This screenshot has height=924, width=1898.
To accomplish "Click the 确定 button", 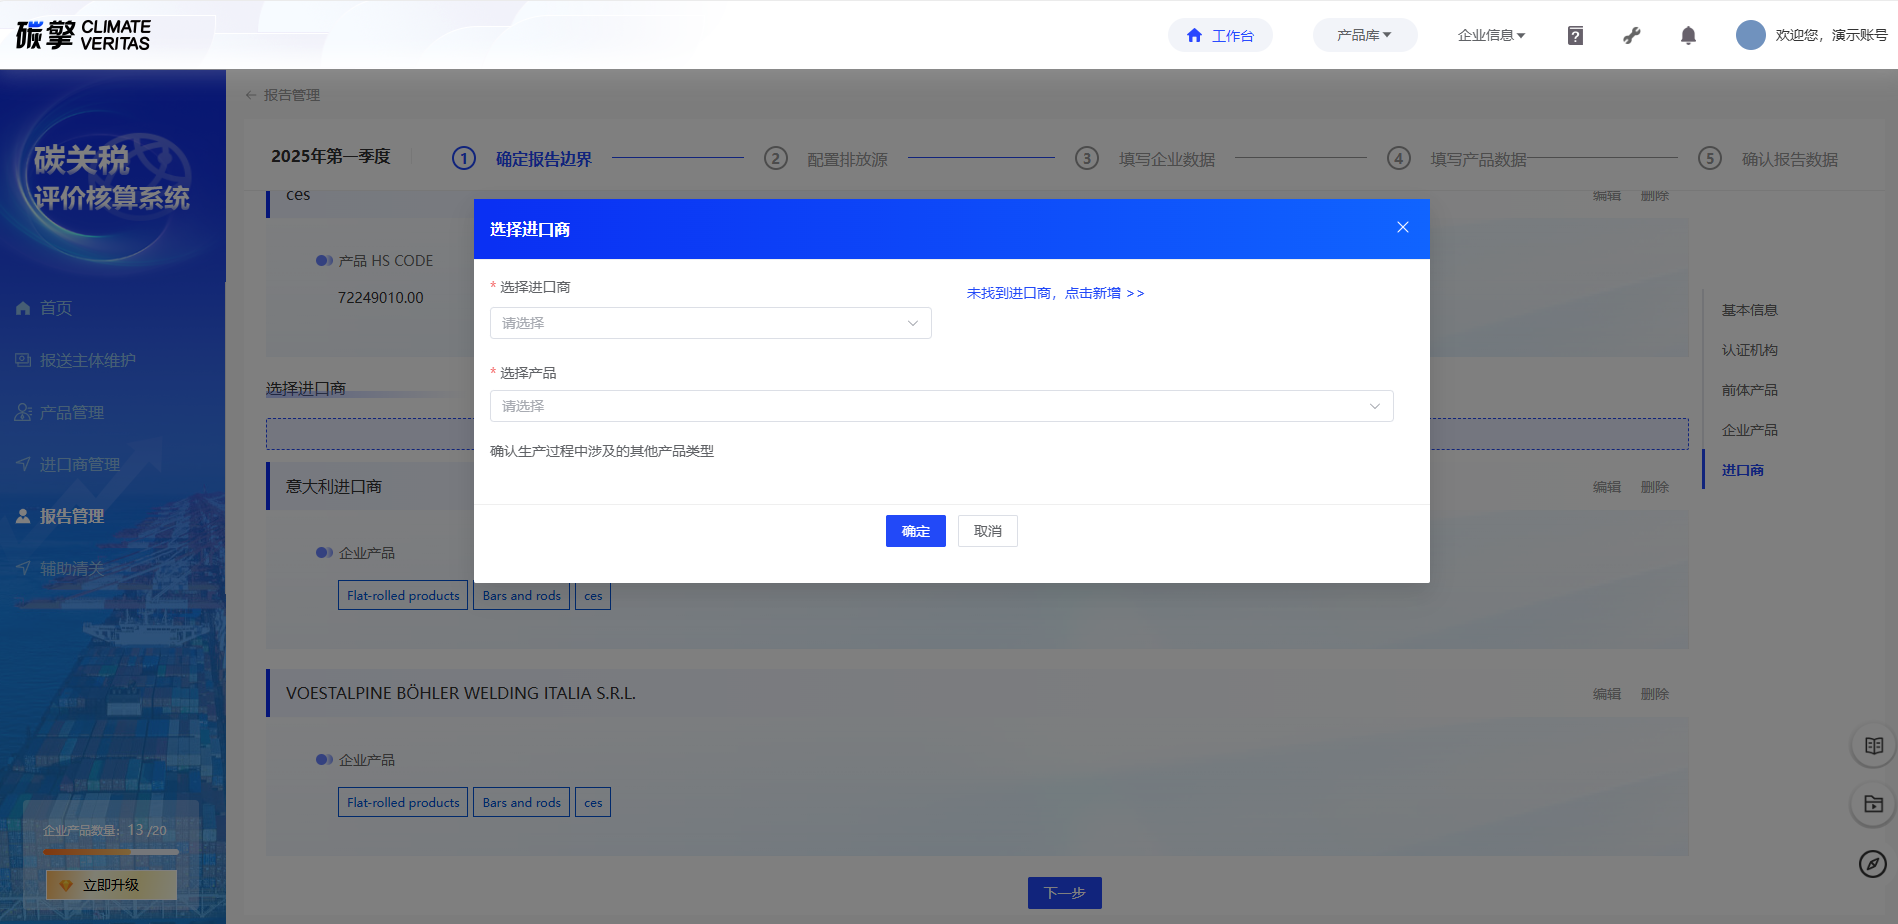I will point(915,531).
